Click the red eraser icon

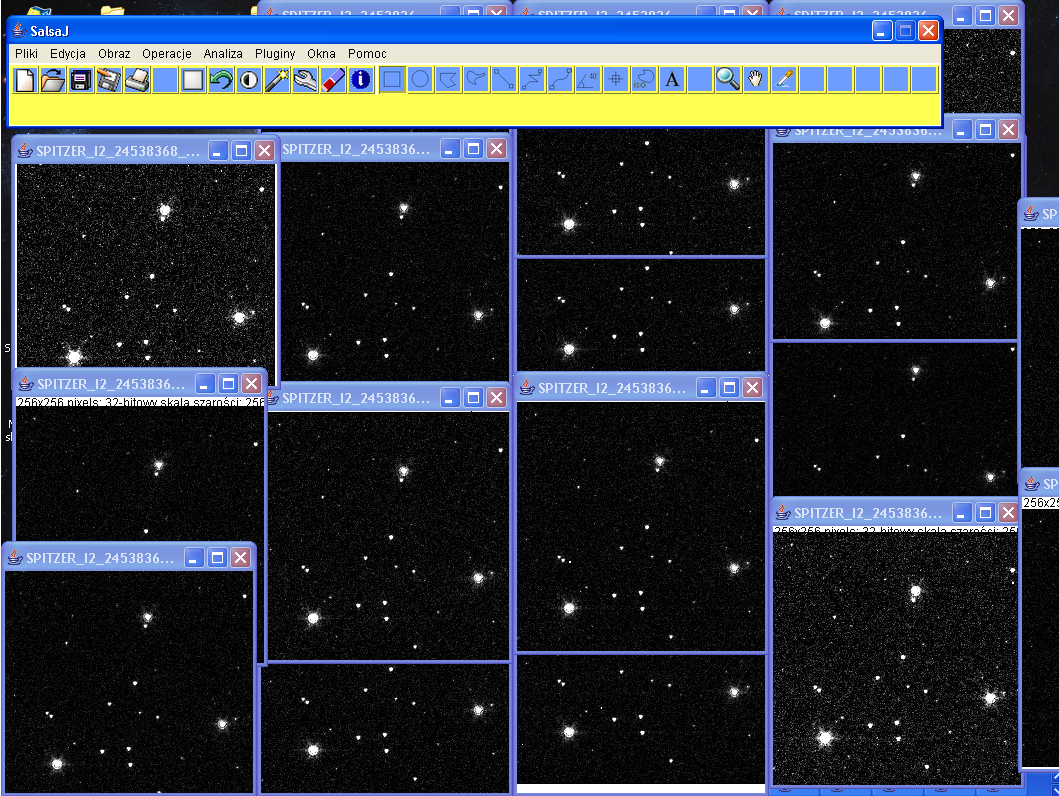(333, 80)
